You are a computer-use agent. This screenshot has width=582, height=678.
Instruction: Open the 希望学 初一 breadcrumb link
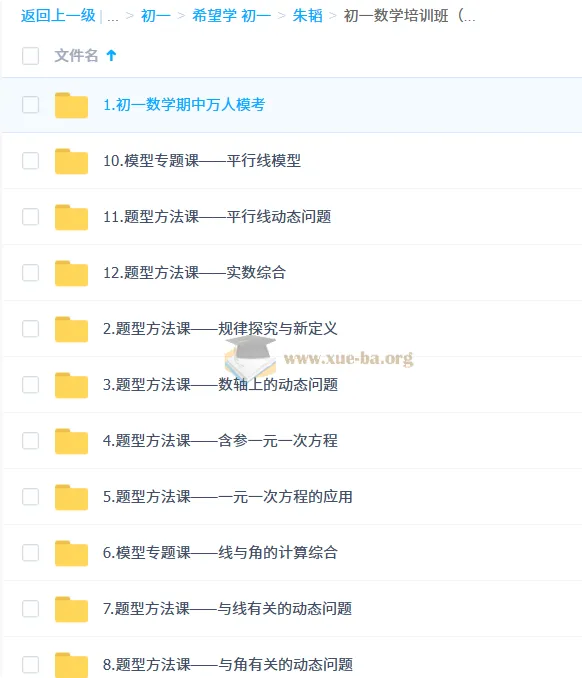coord(231,16)
